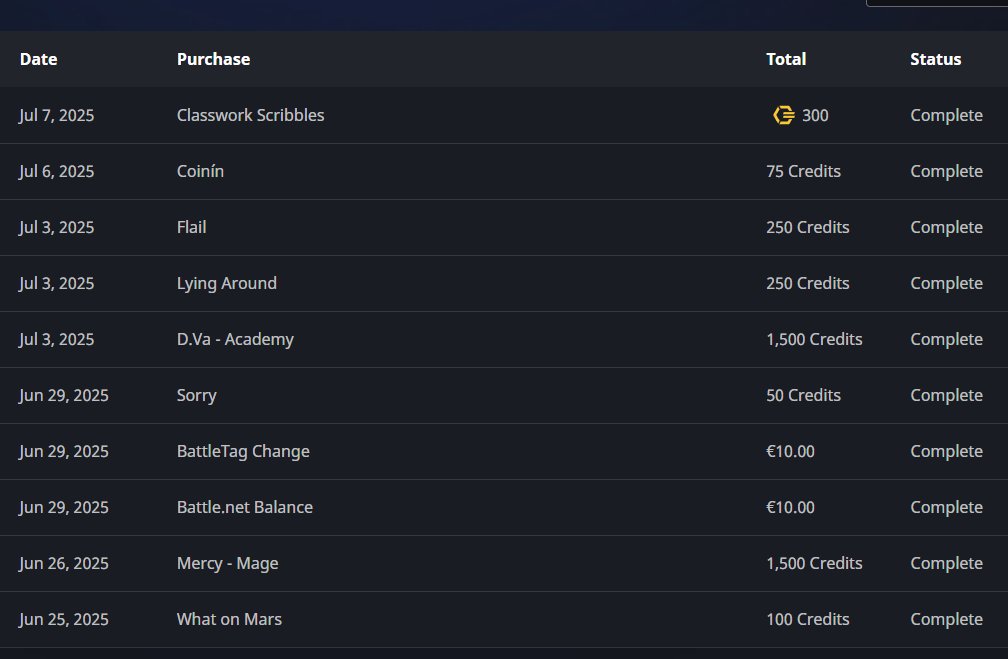Open the Classwork Scribbles purchase entry
Image resolution: width=1008 pixels, height=659 pixels.
click(x=250, y=115)
